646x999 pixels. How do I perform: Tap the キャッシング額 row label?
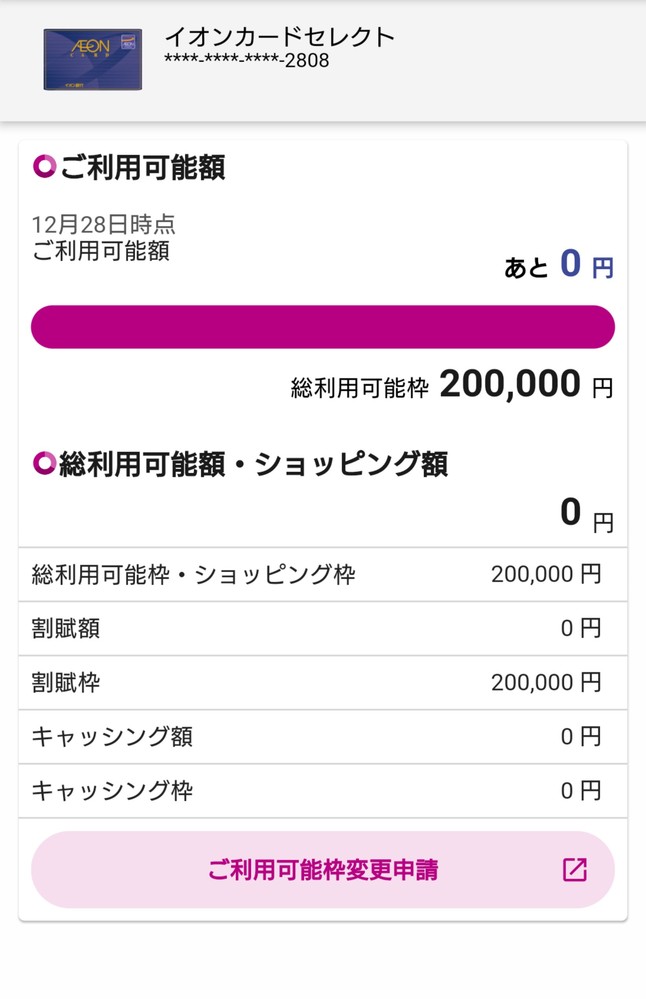(112, 737)
